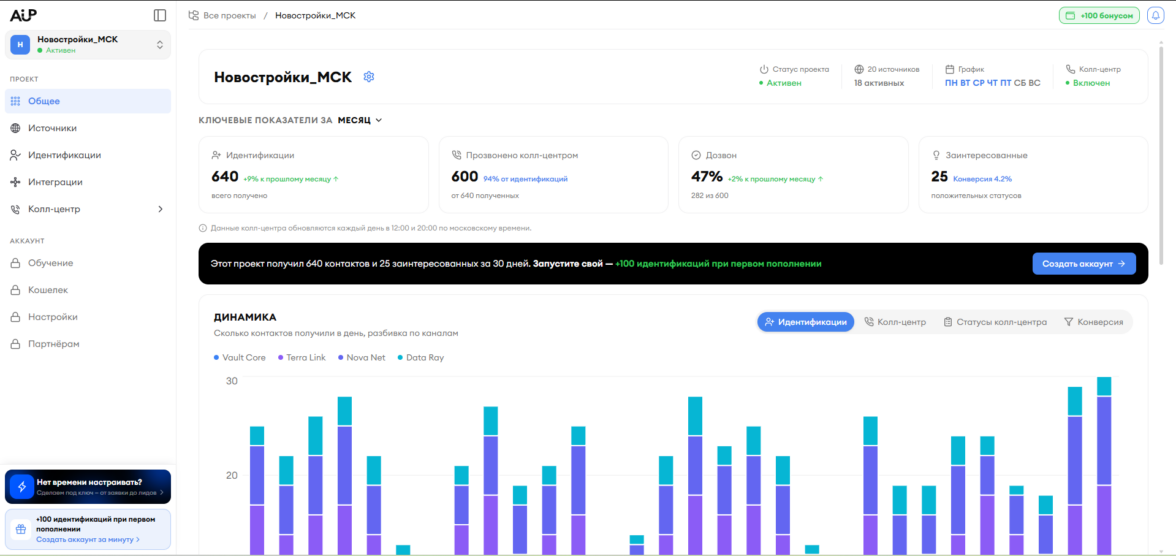The height and width of the screenshot is (556, 1176).
Task: Toggle the Vault Core legend series
Action: tap(239, 358)
